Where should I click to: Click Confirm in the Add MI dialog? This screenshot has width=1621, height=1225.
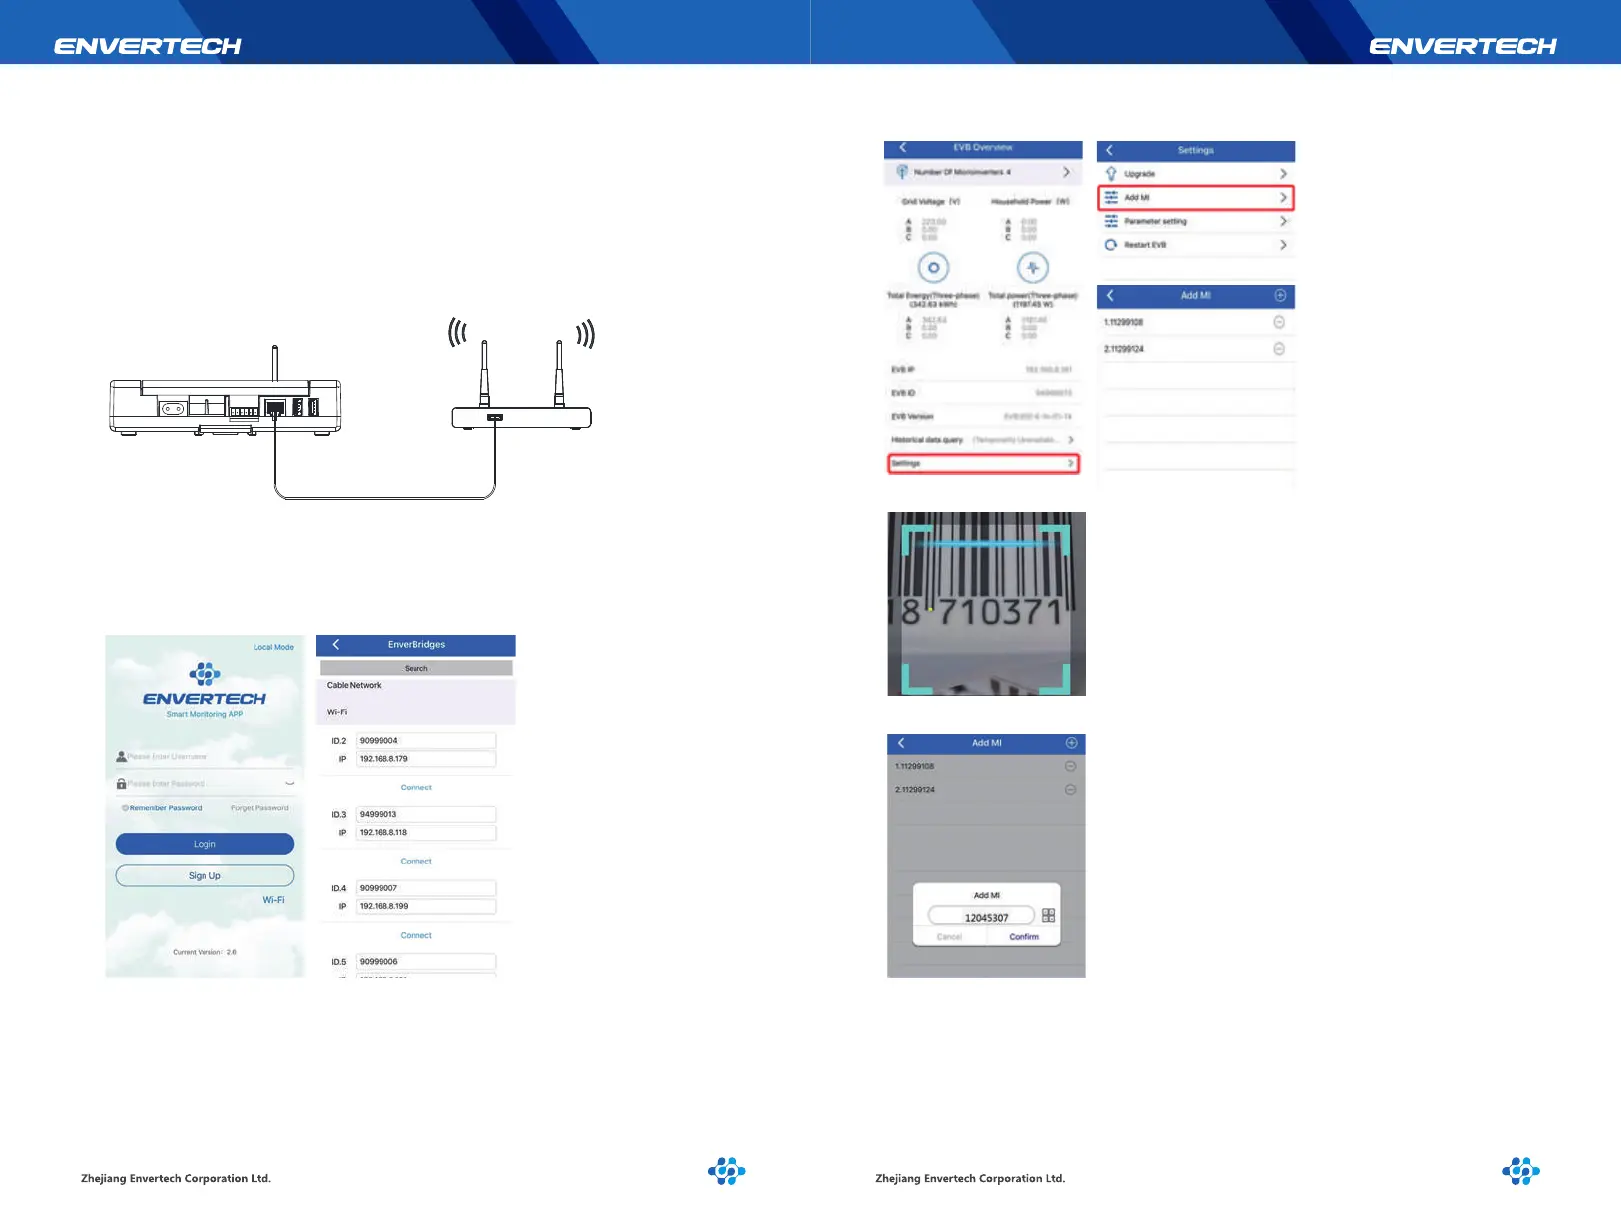pos(1024,937)
